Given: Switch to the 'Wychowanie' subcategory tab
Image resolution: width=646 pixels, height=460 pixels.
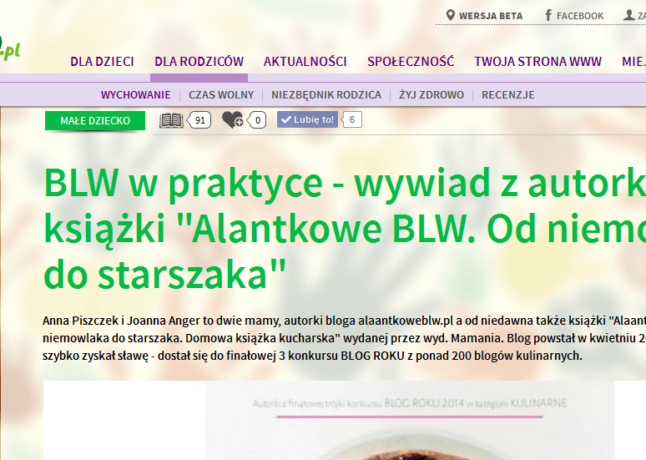Looking at the screenshot, I should (x=136, y=95).
